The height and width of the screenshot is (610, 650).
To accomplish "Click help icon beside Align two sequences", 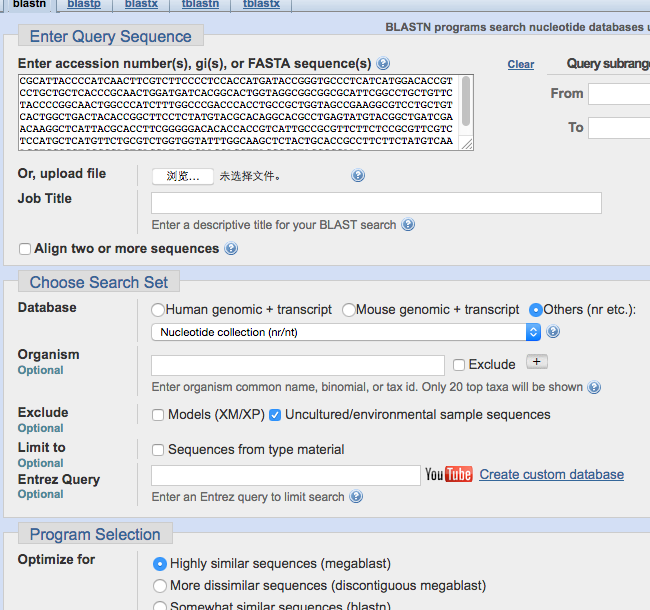I will 232,249.
